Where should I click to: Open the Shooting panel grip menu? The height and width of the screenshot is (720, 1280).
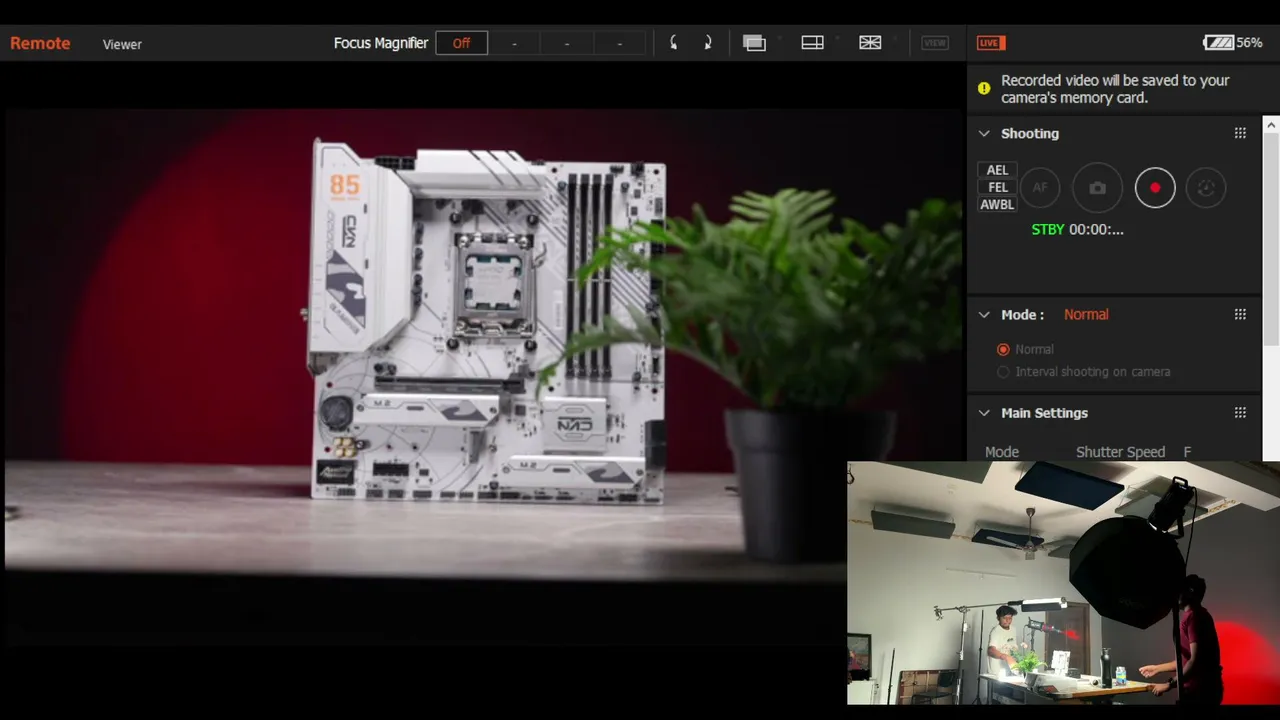tap(1240, 133)
